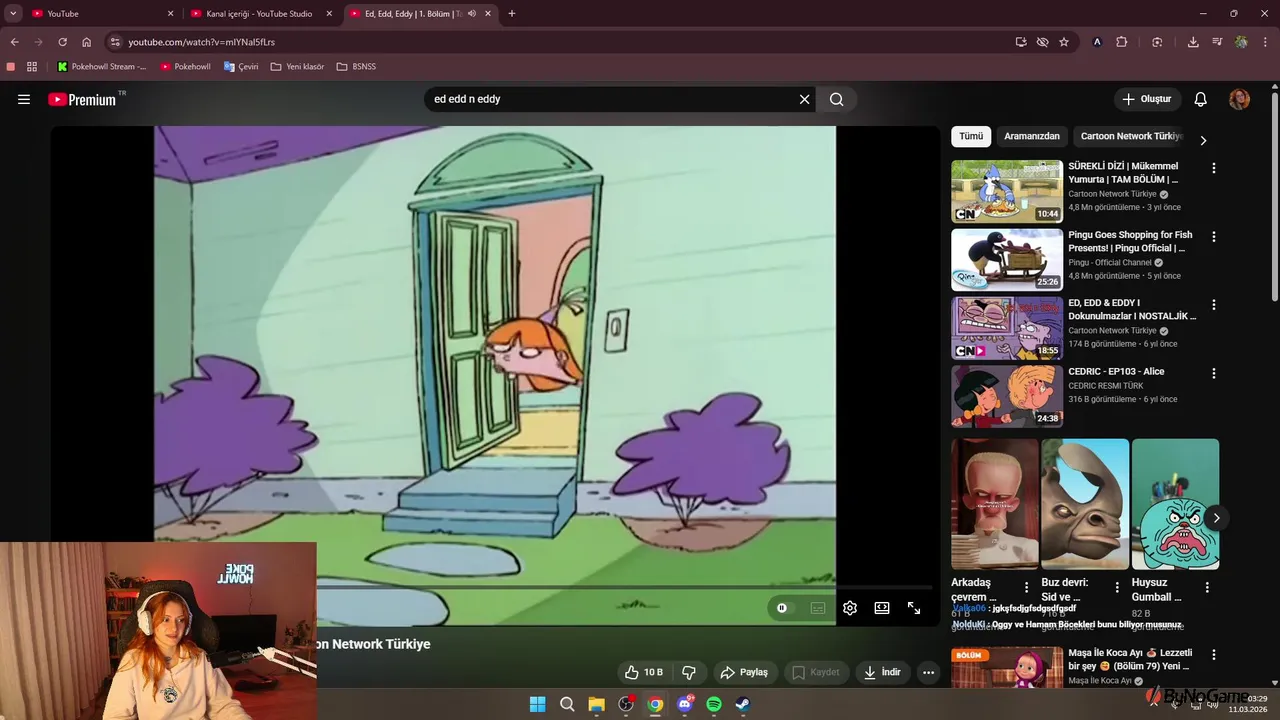Image resolution: width=1280 pixels, height=720 pixels.
Task: Open Discord from the taskbar
Action: (685, 704)
